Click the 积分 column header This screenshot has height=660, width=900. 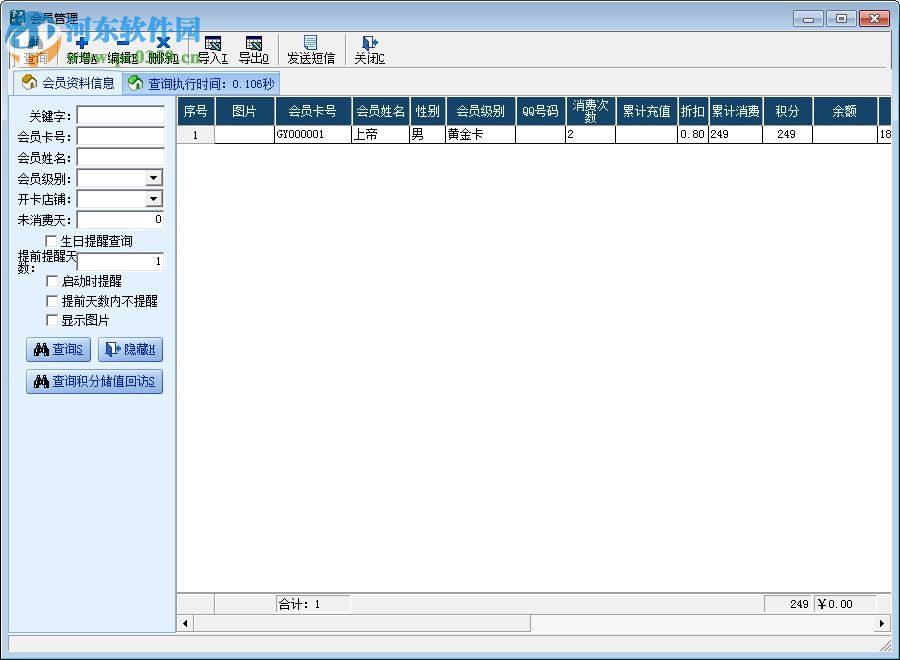tap(788, 111)
